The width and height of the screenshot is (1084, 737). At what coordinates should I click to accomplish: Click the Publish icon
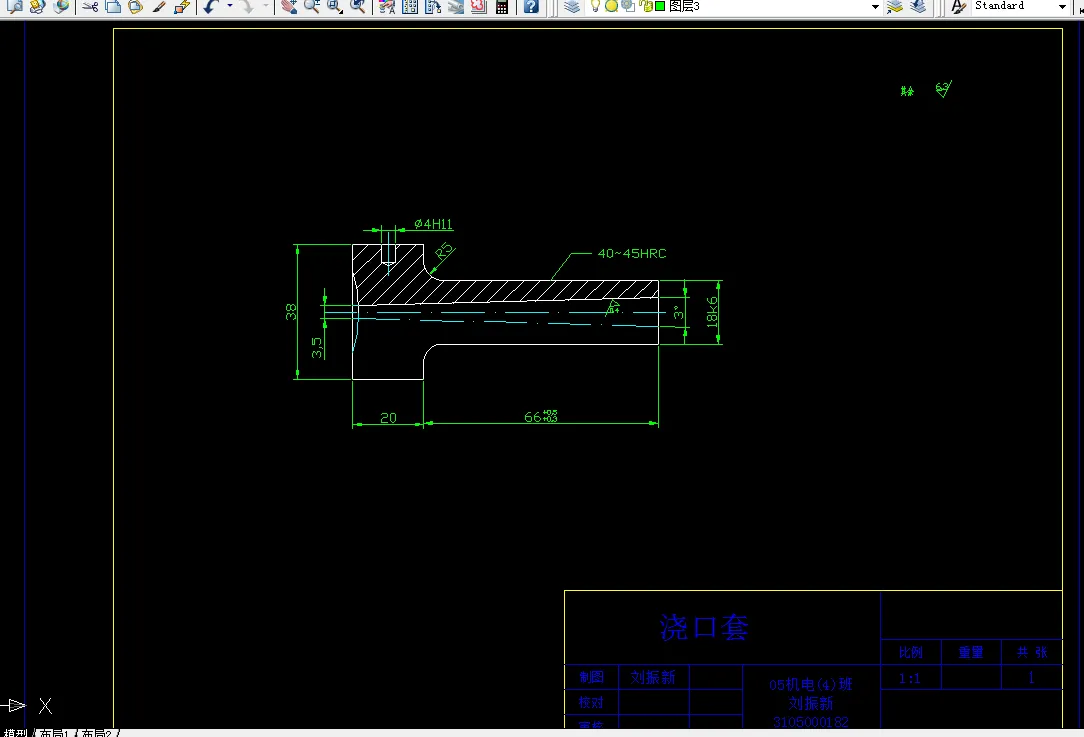[x=37, y=6]
